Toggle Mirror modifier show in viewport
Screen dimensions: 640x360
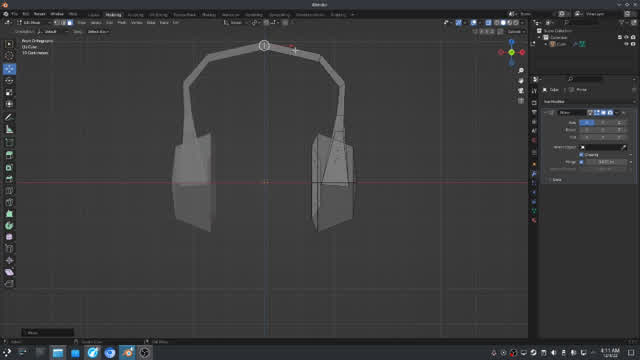[603, 113]
